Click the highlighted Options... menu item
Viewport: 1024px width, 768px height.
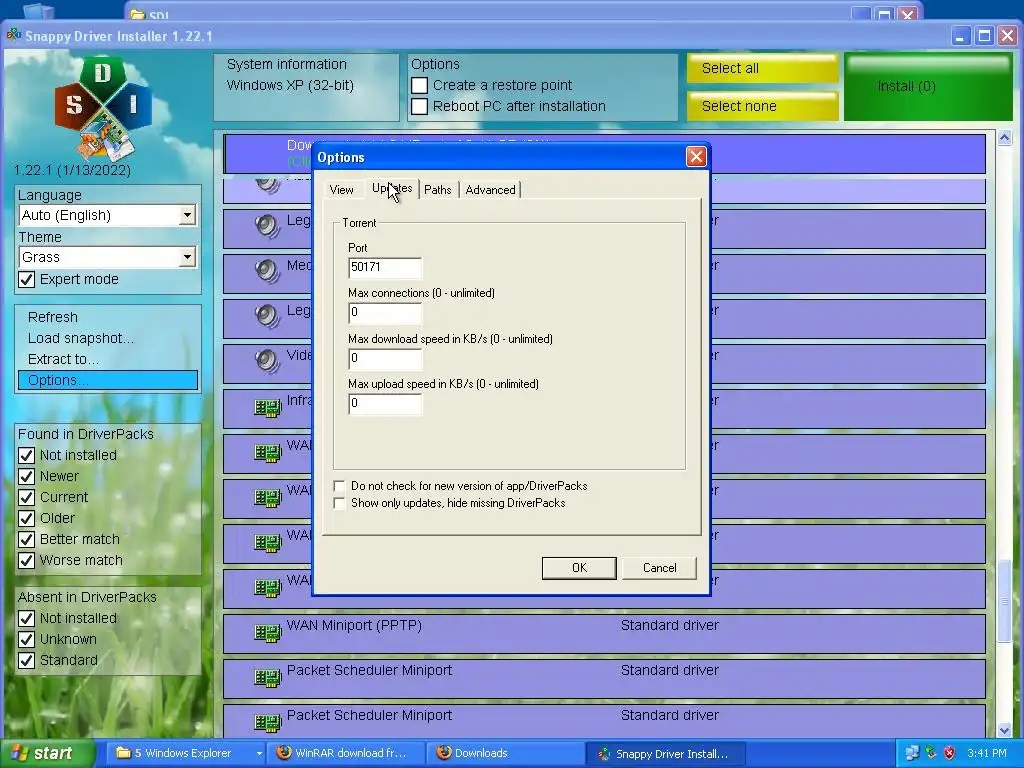coord(108,380)
